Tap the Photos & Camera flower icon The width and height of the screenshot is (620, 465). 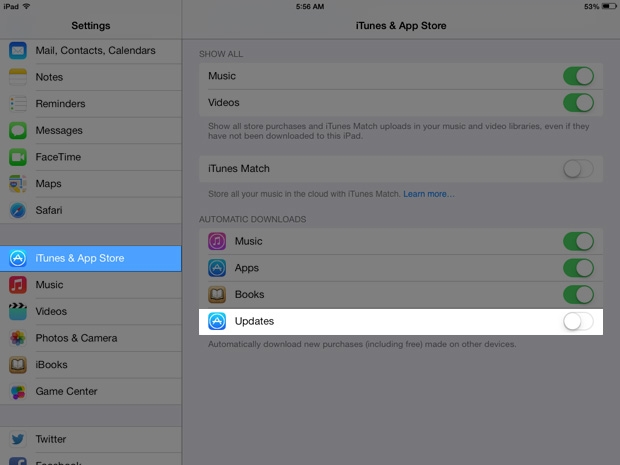tap(18, 338)
